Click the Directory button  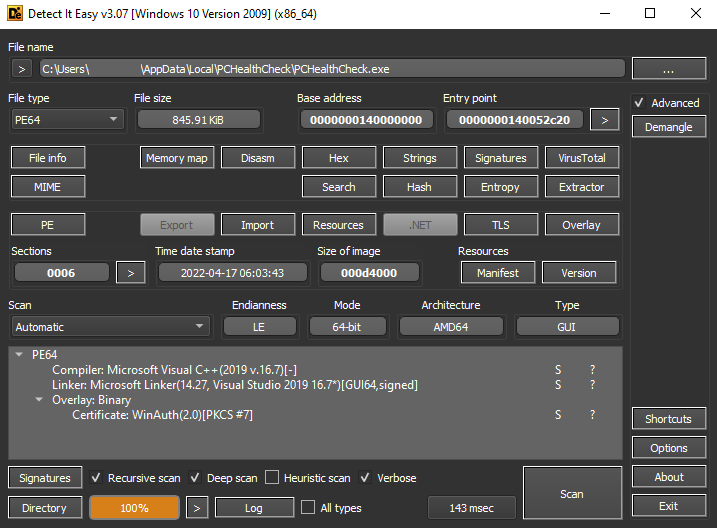point(45,508)
